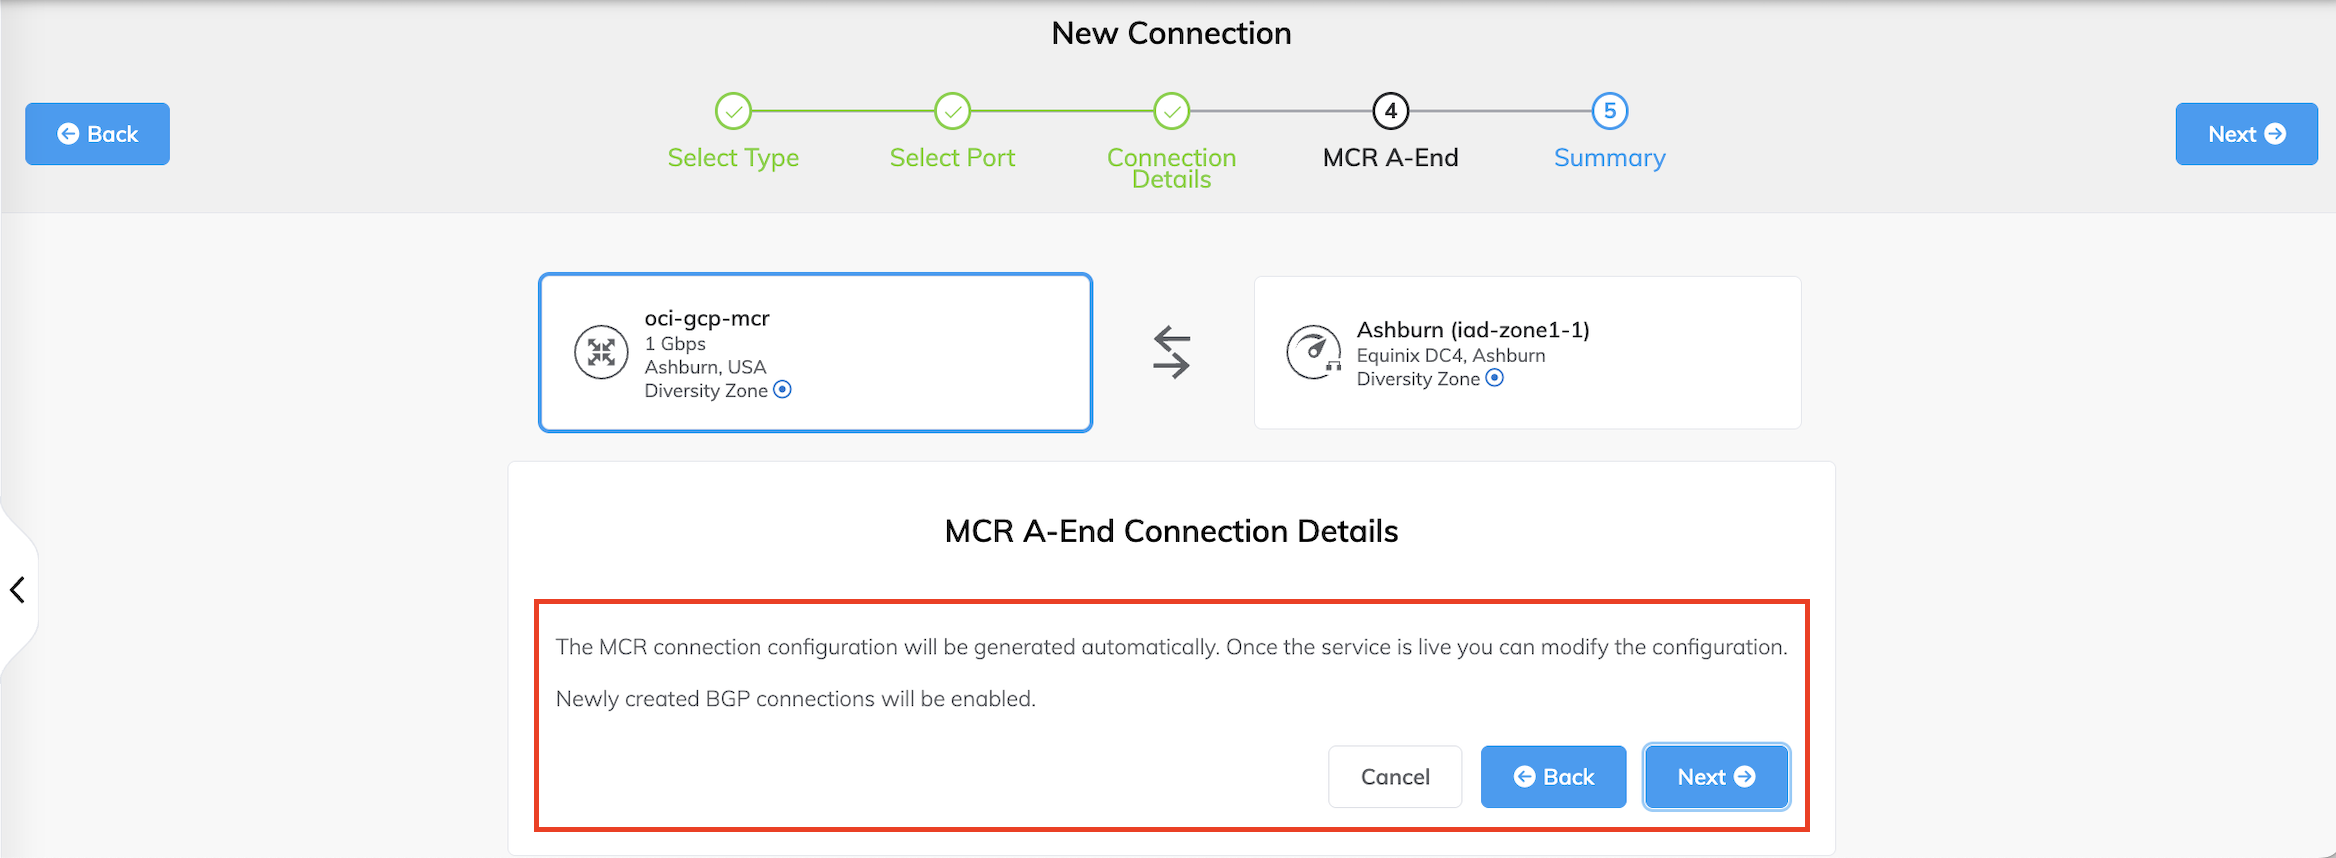Click the Connection Details step checkmark circle
The width and height of the screenshot is (2336, 858).
[1171, 111]
